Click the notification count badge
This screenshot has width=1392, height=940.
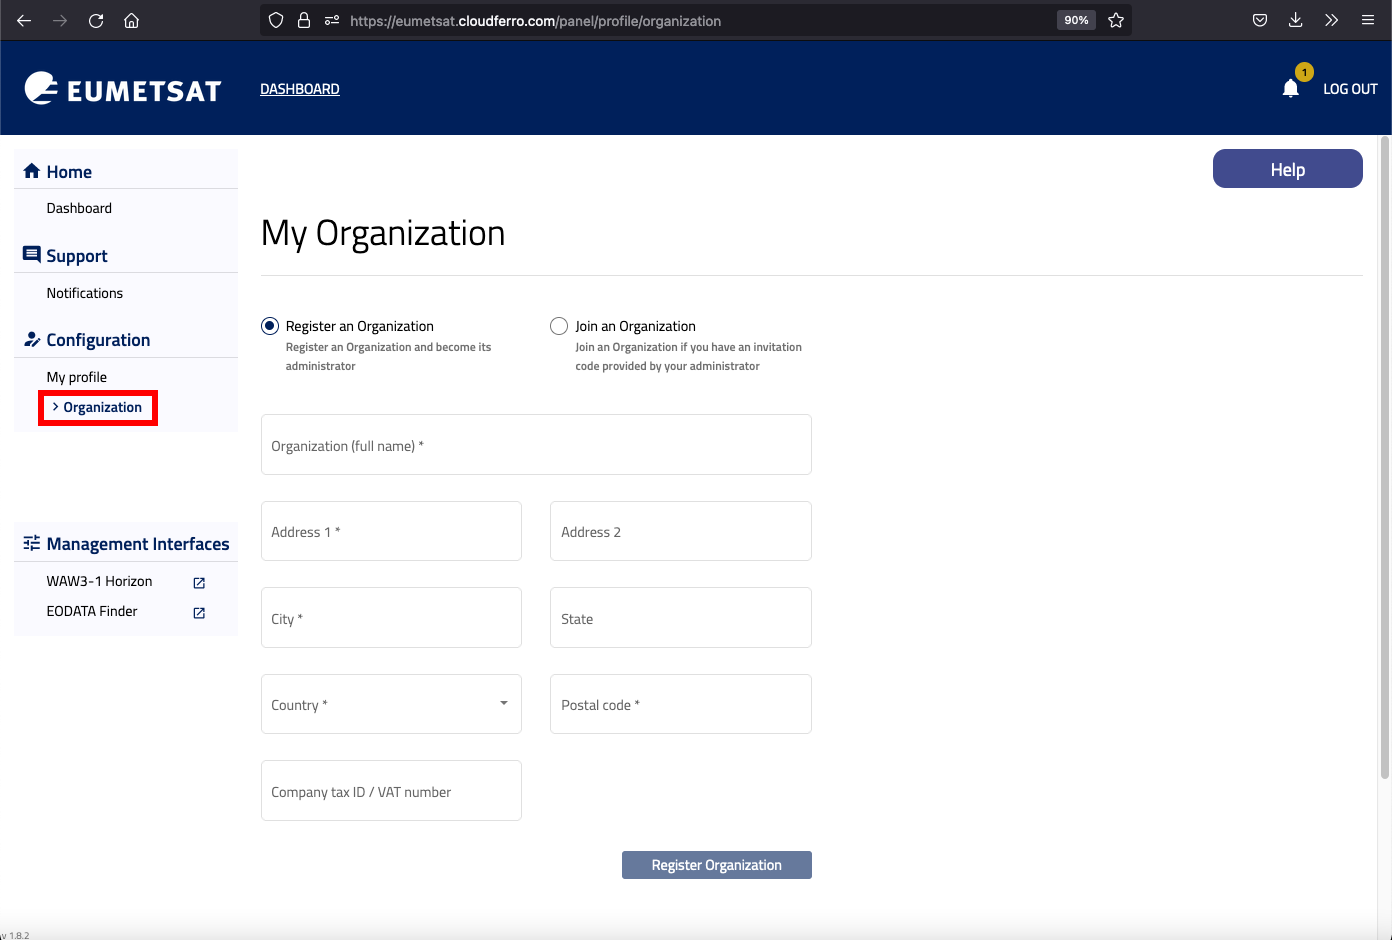pyautogui.click(x=1304, y=72)
